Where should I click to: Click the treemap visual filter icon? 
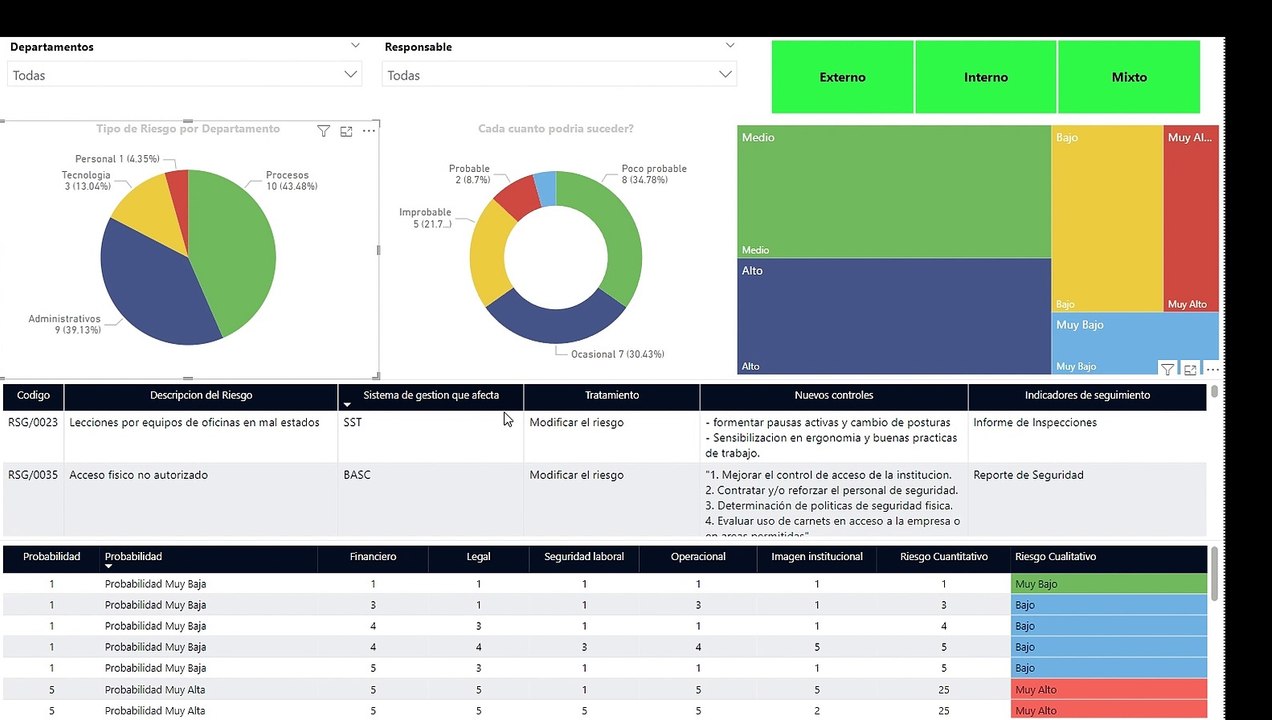[1167, 369]
